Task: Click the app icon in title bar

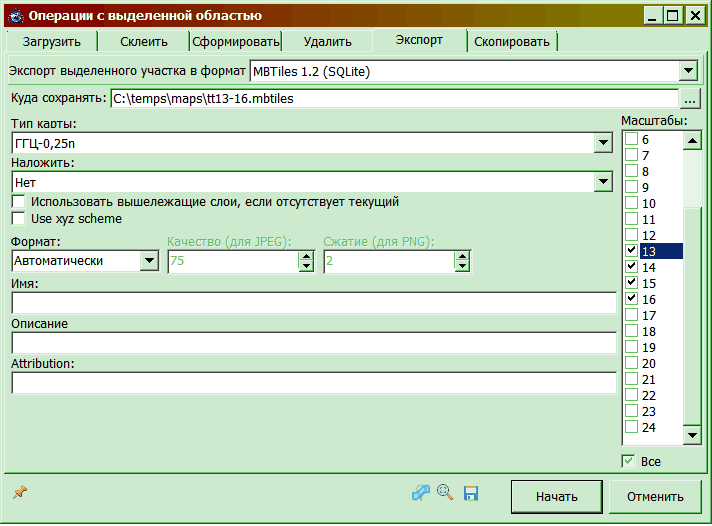Action: coord(14,15)
